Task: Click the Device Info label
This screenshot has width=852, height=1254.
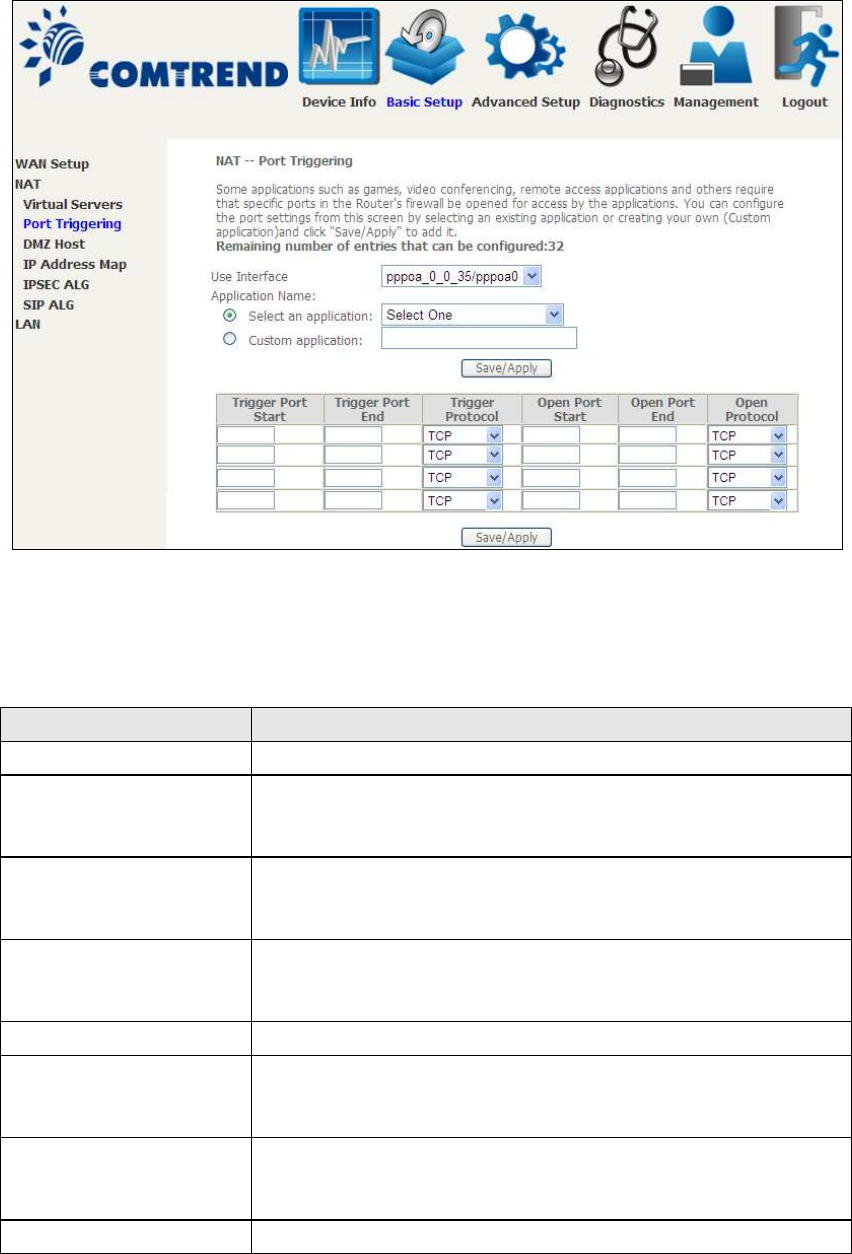Action: click(x=339, y=102)
